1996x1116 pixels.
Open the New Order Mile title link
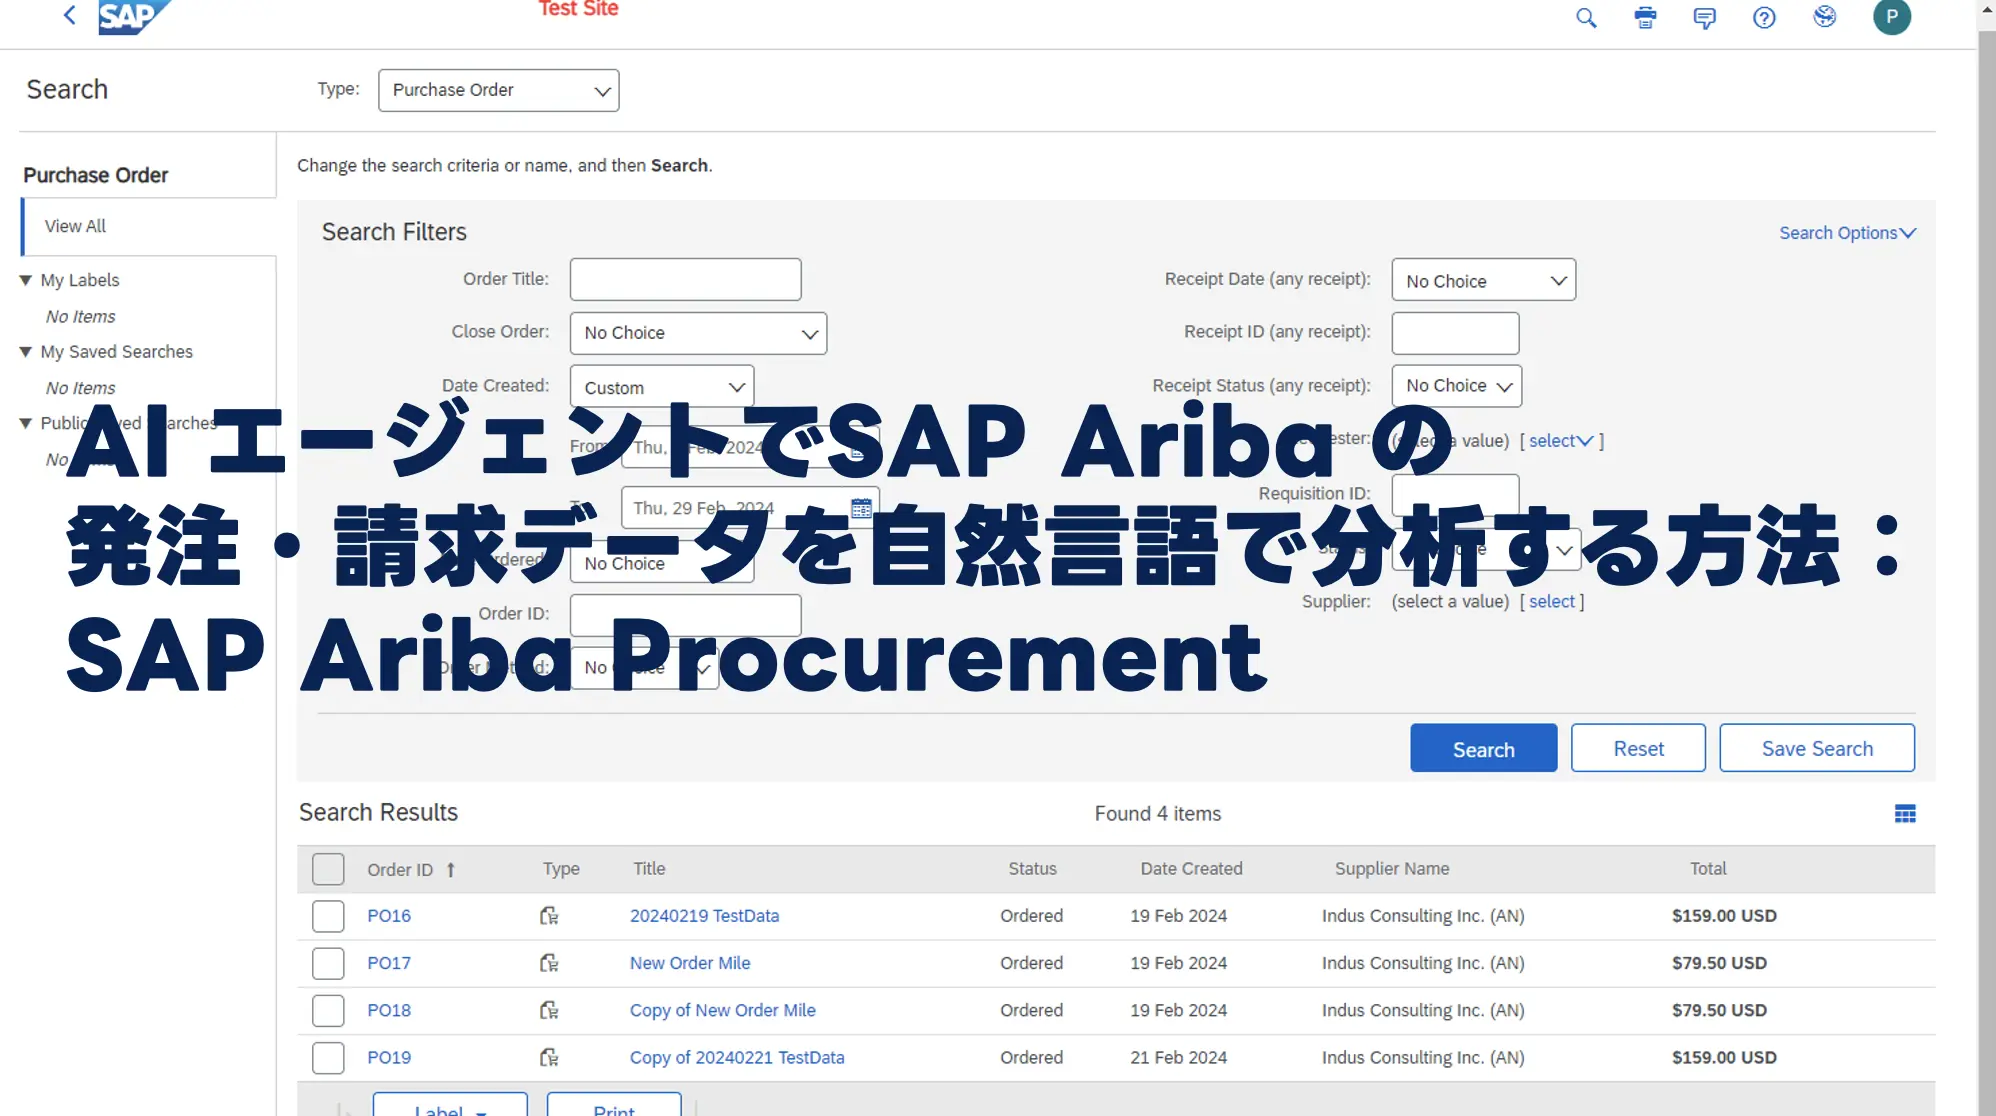(690, 963)
